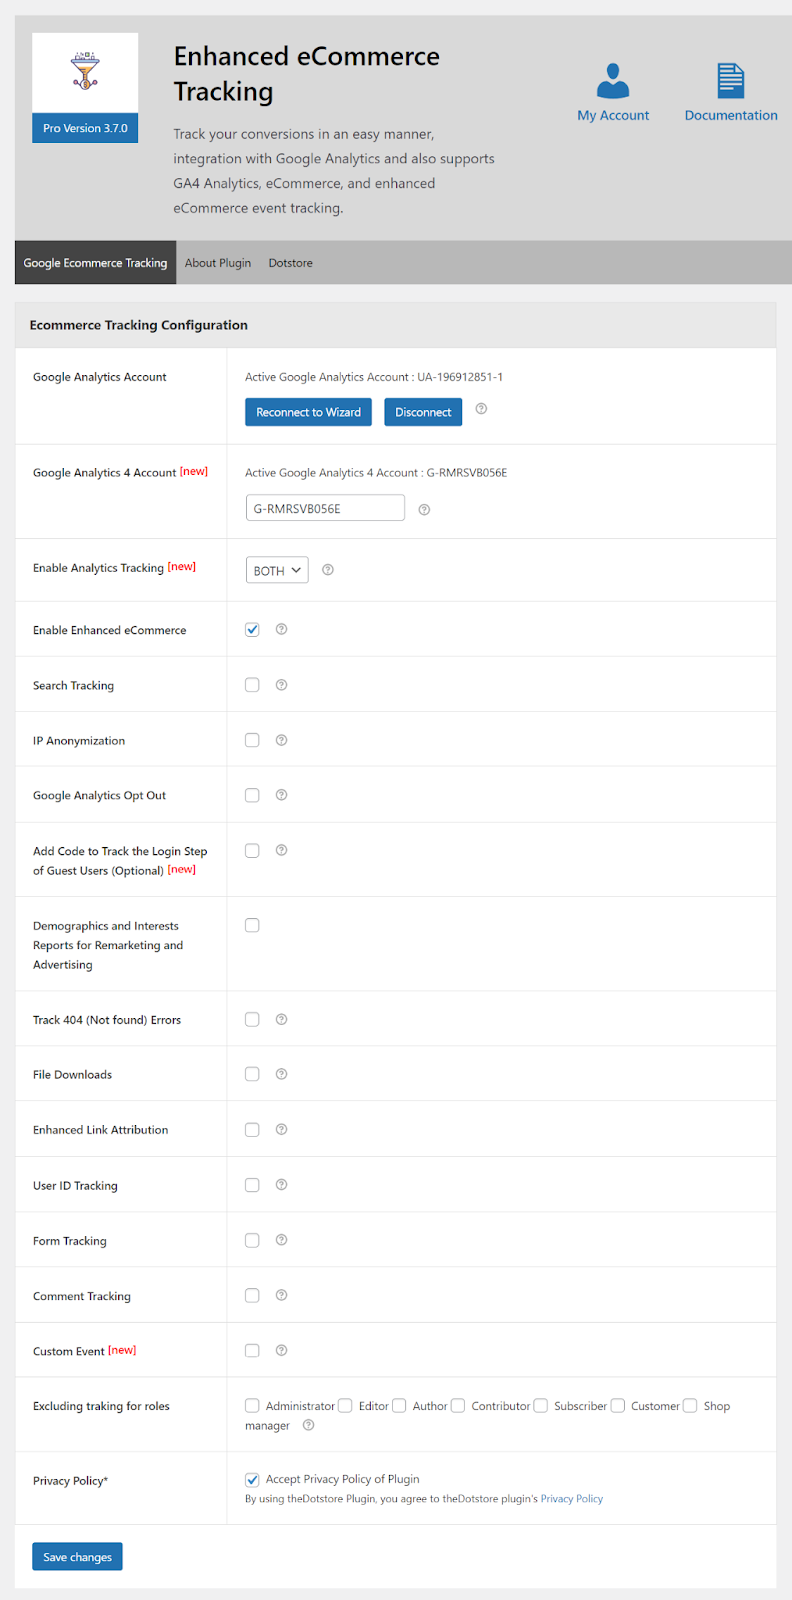
Task: Switch to Google Ecommerce Tracking tab
Action: click(95, 263)
